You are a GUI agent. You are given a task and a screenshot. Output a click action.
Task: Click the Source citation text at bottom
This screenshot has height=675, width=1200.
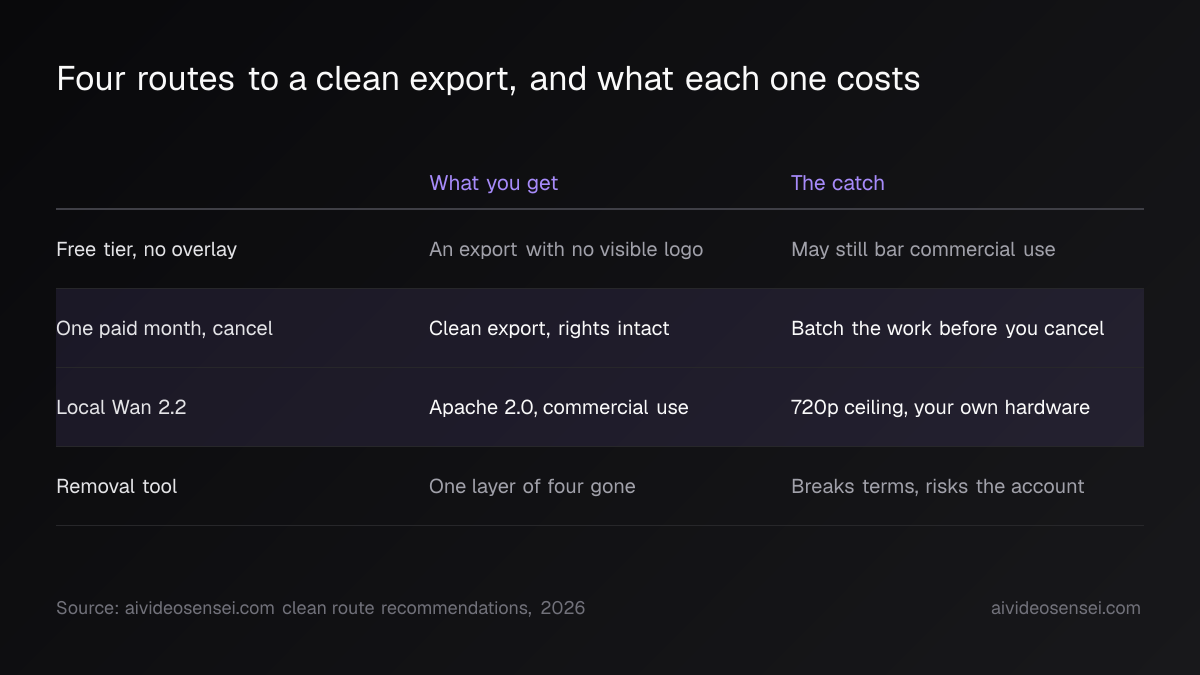coord(321,608)
